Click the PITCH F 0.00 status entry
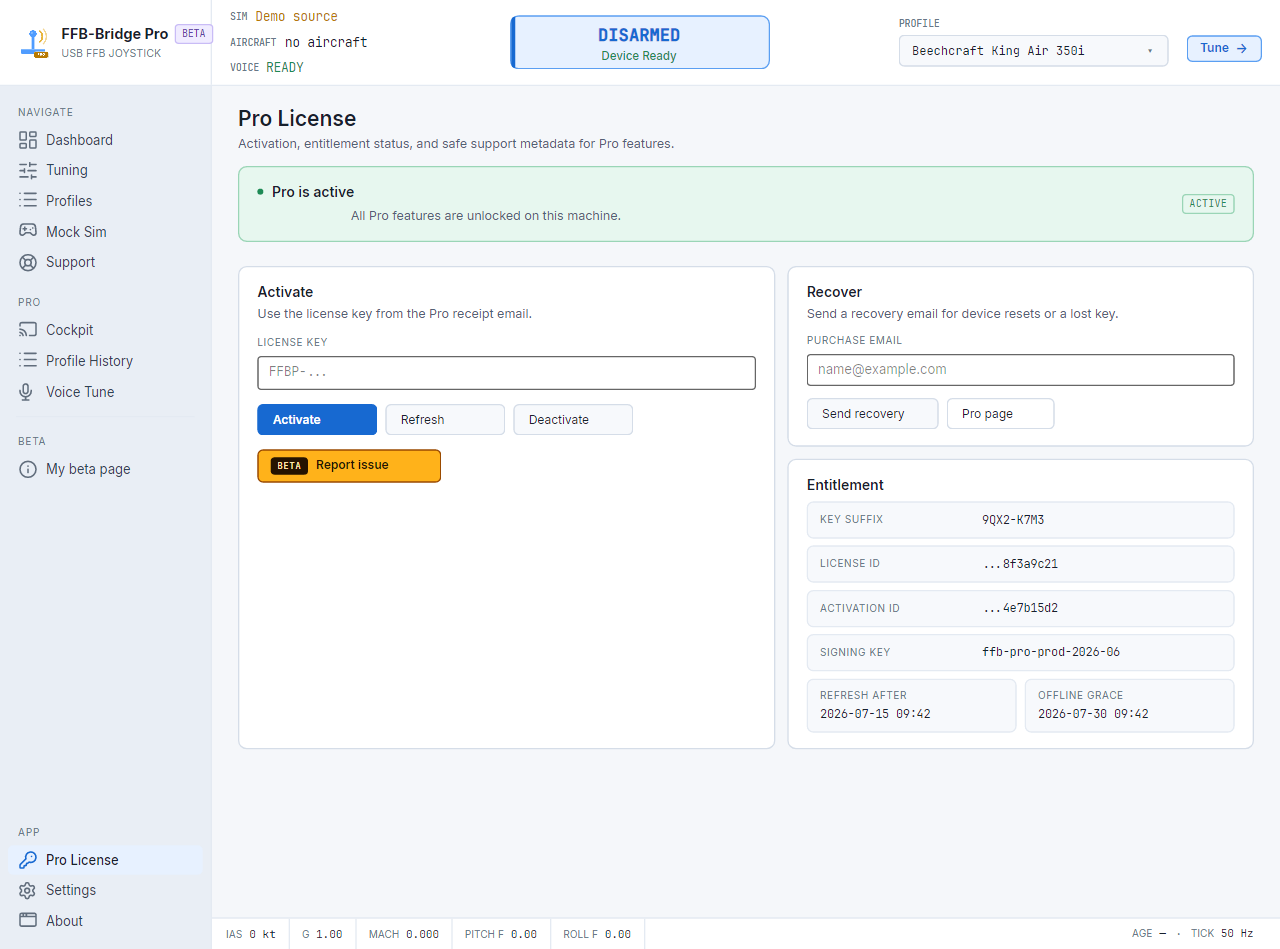 [501, 934]
